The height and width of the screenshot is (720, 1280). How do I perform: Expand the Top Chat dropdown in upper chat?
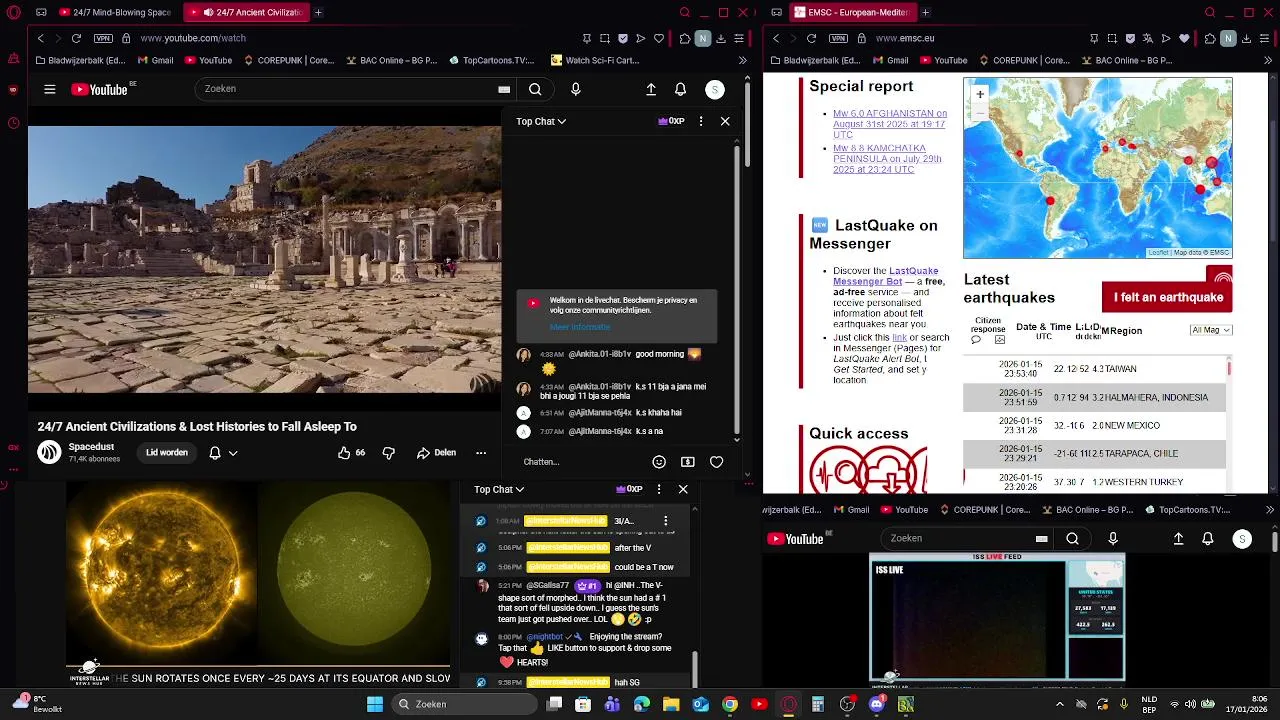click(x=541, y=121)
